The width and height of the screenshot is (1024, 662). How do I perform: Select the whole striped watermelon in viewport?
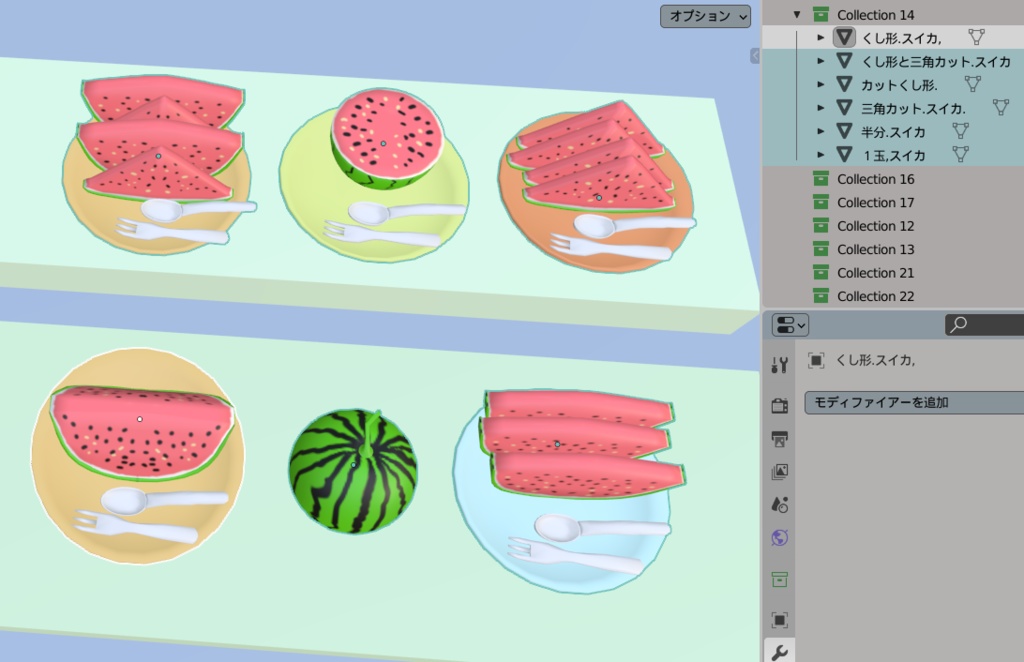coord(353,471)
